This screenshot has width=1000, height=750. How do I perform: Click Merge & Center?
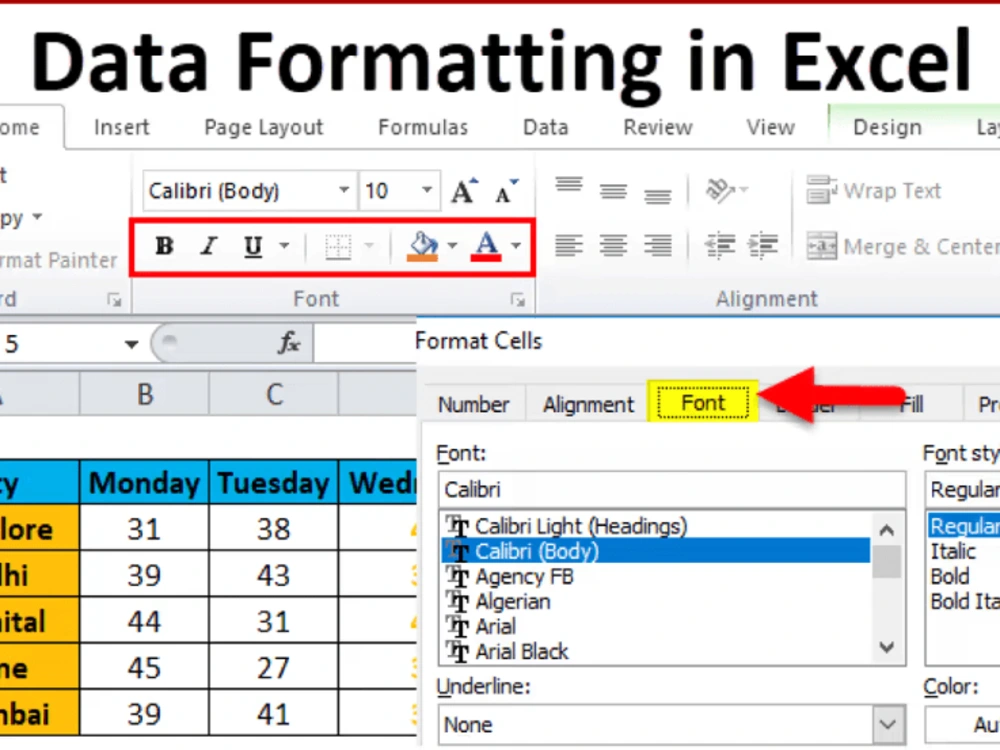click(902, 246)
